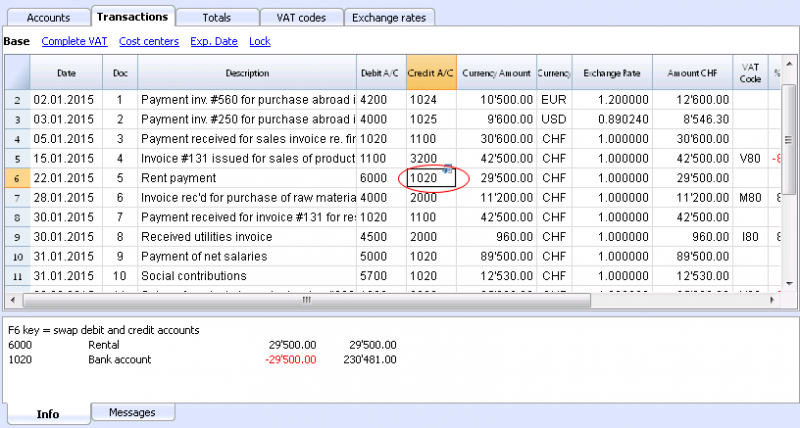Click credit account 3200 cell

tap(431, 159)
